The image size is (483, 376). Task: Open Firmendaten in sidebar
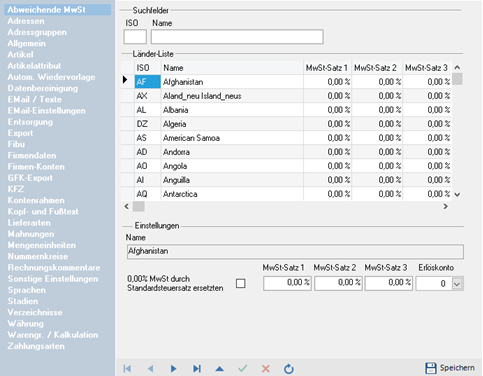click(x=32, y=156)
